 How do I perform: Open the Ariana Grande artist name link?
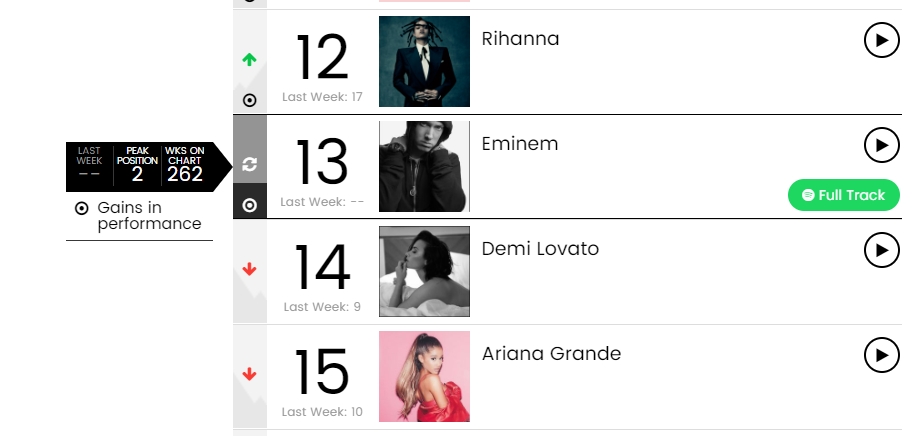pyautogui.click(x=551, y=353)
